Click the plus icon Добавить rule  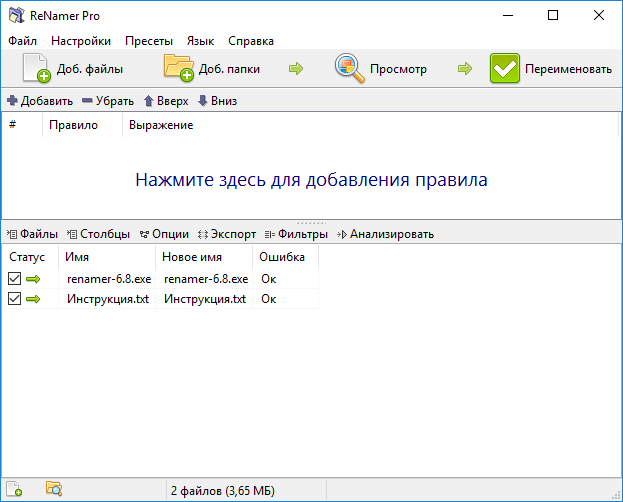12,101
